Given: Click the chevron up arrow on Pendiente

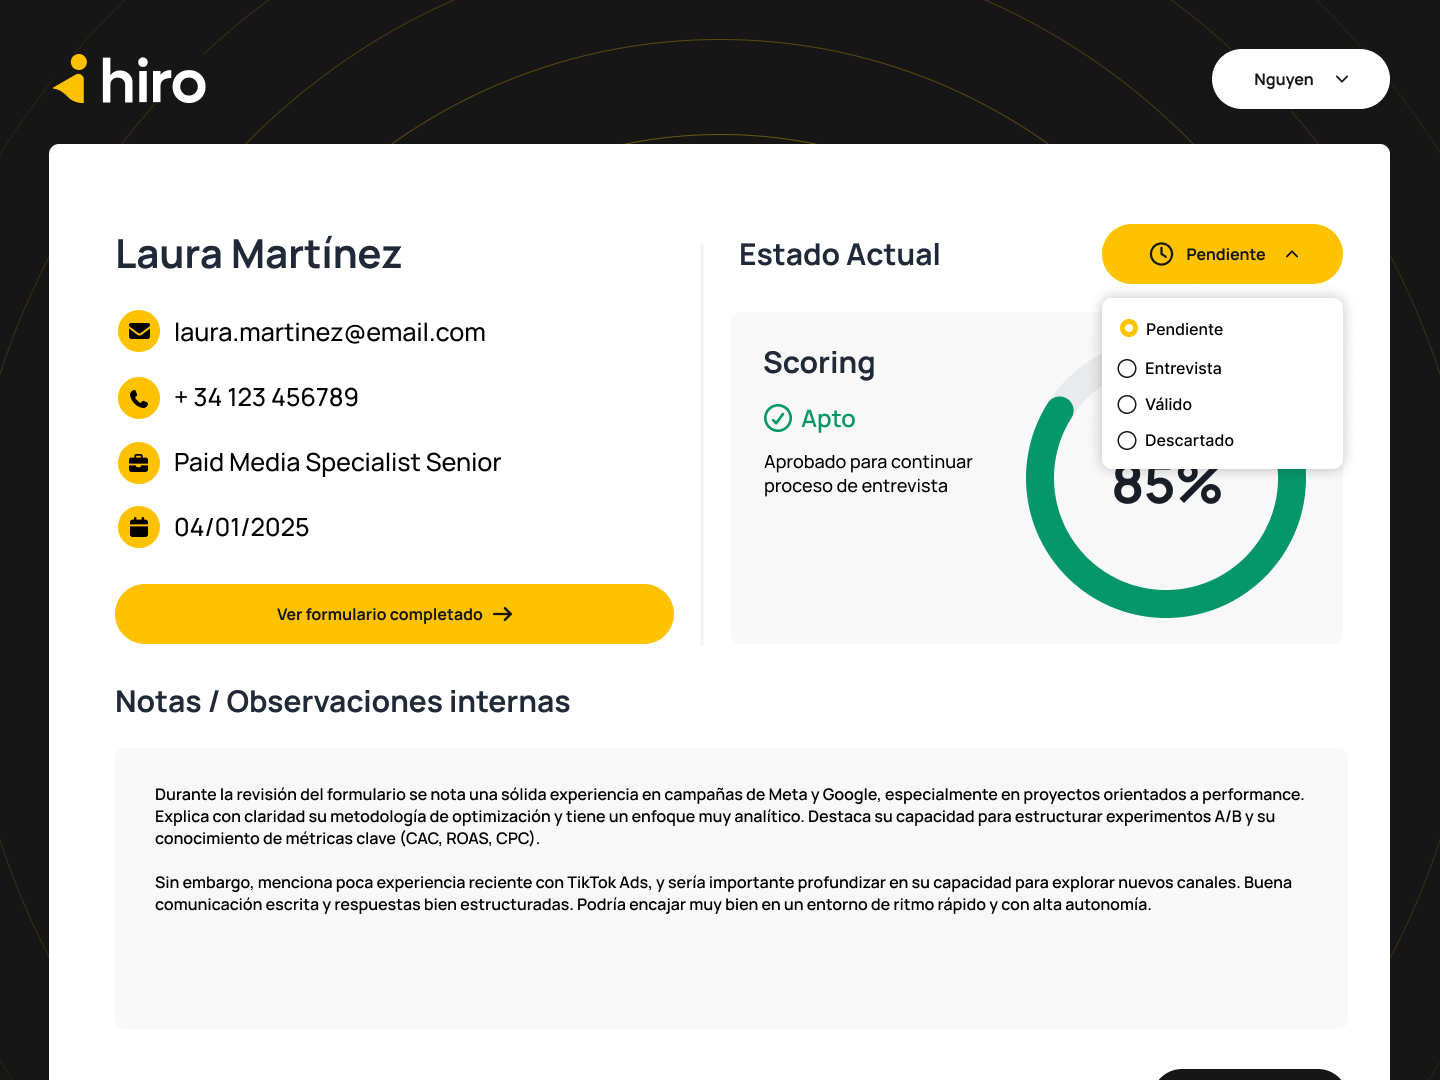Looking at the screenshot, I should (1292, 254).
